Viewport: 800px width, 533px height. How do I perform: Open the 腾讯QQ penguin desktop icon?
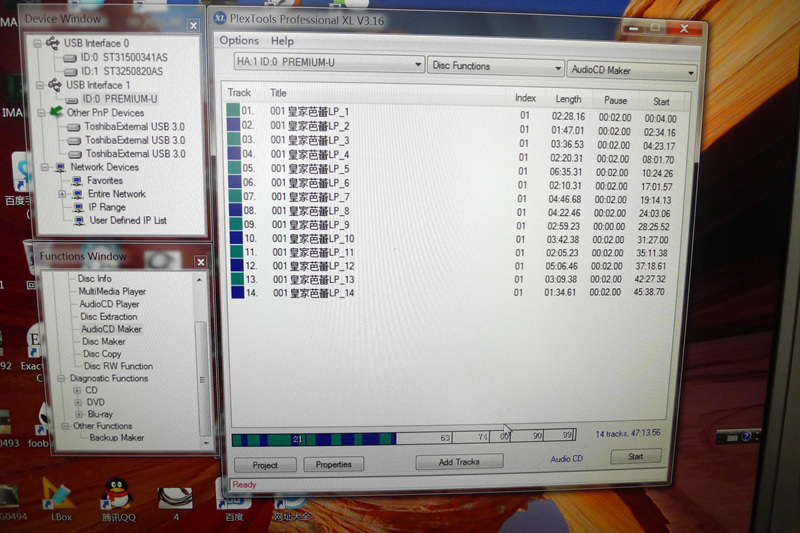118,494
